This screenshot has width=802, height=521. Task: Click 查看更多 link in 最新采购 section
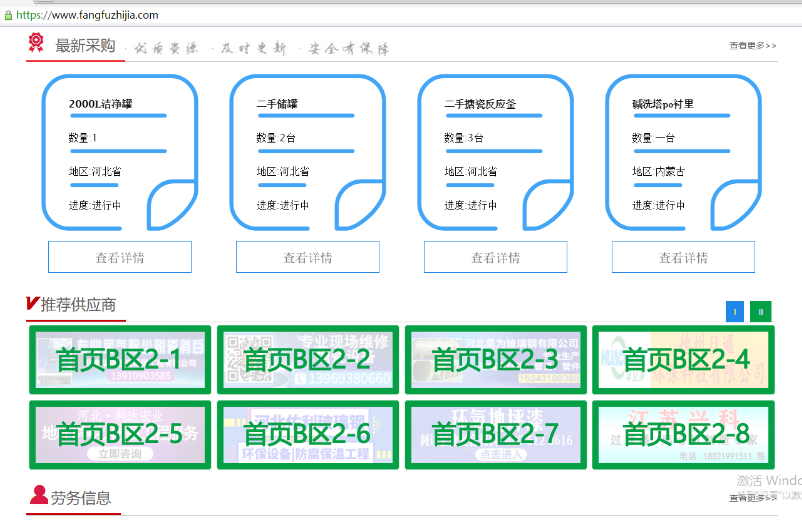click(x=752, y=46)
